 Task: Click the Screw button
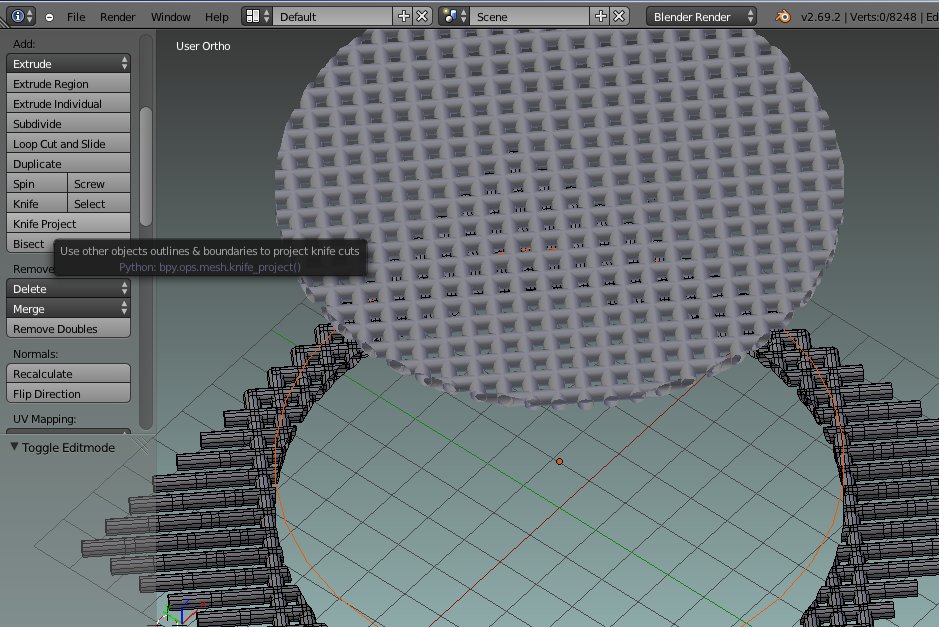[99, 184]
